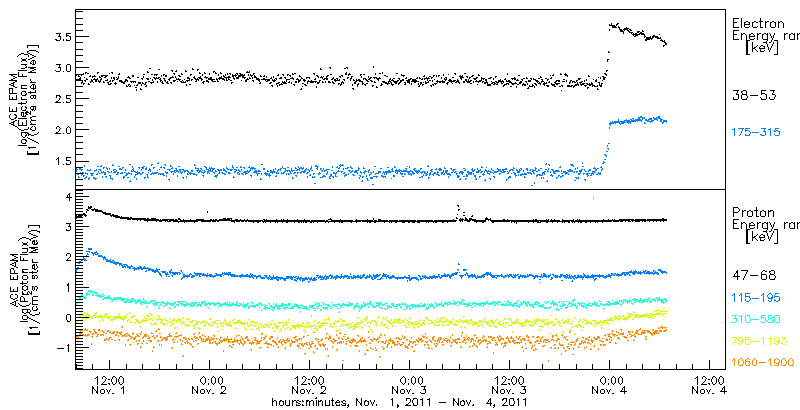
Task: Click the hours:minutes date range axis title
Action: pos(399,403)
